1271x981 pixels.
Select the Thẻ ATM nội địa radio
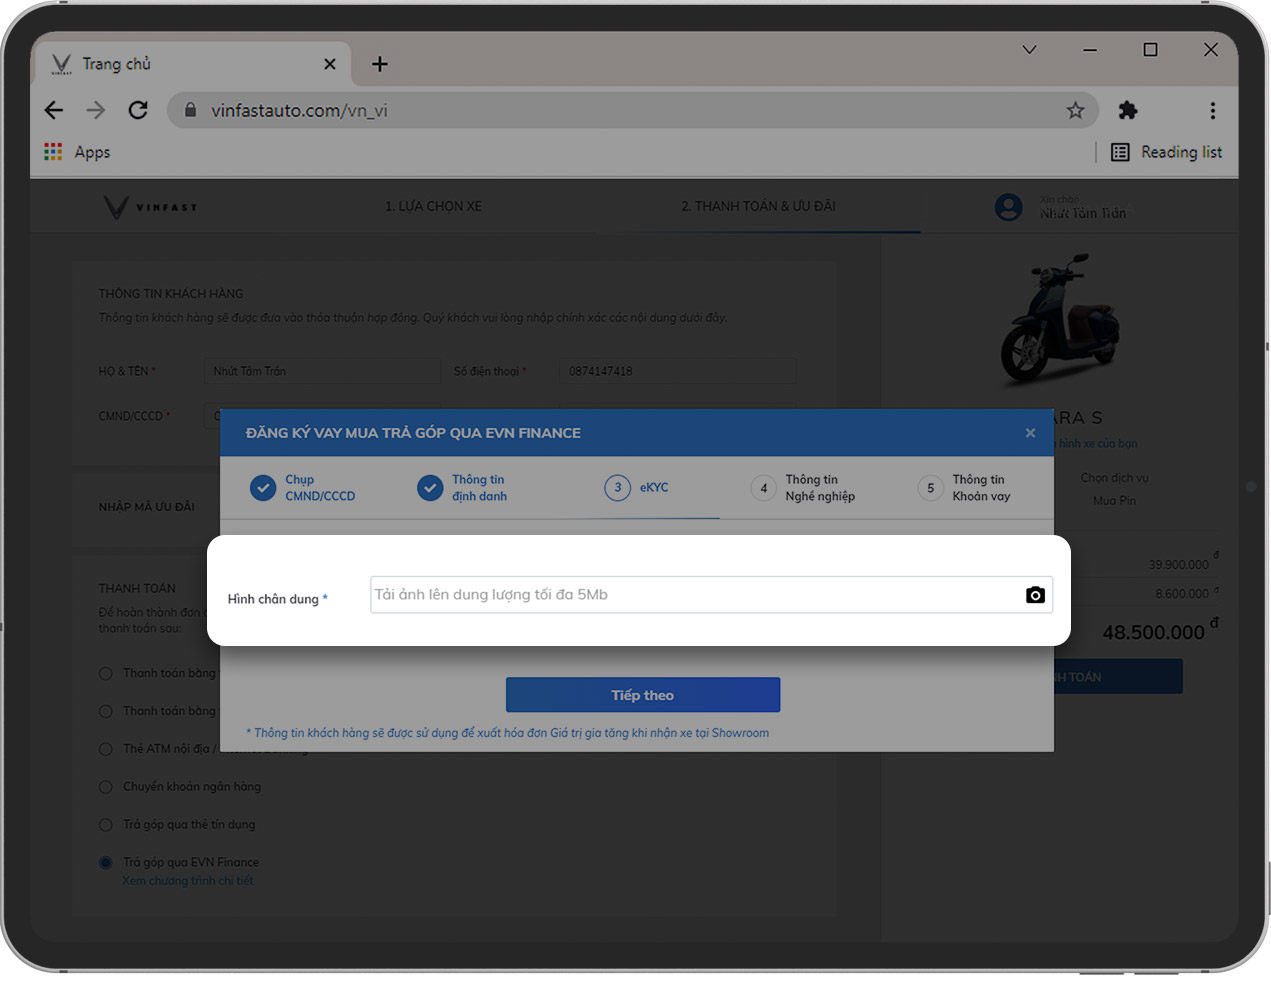coord(105,749)
